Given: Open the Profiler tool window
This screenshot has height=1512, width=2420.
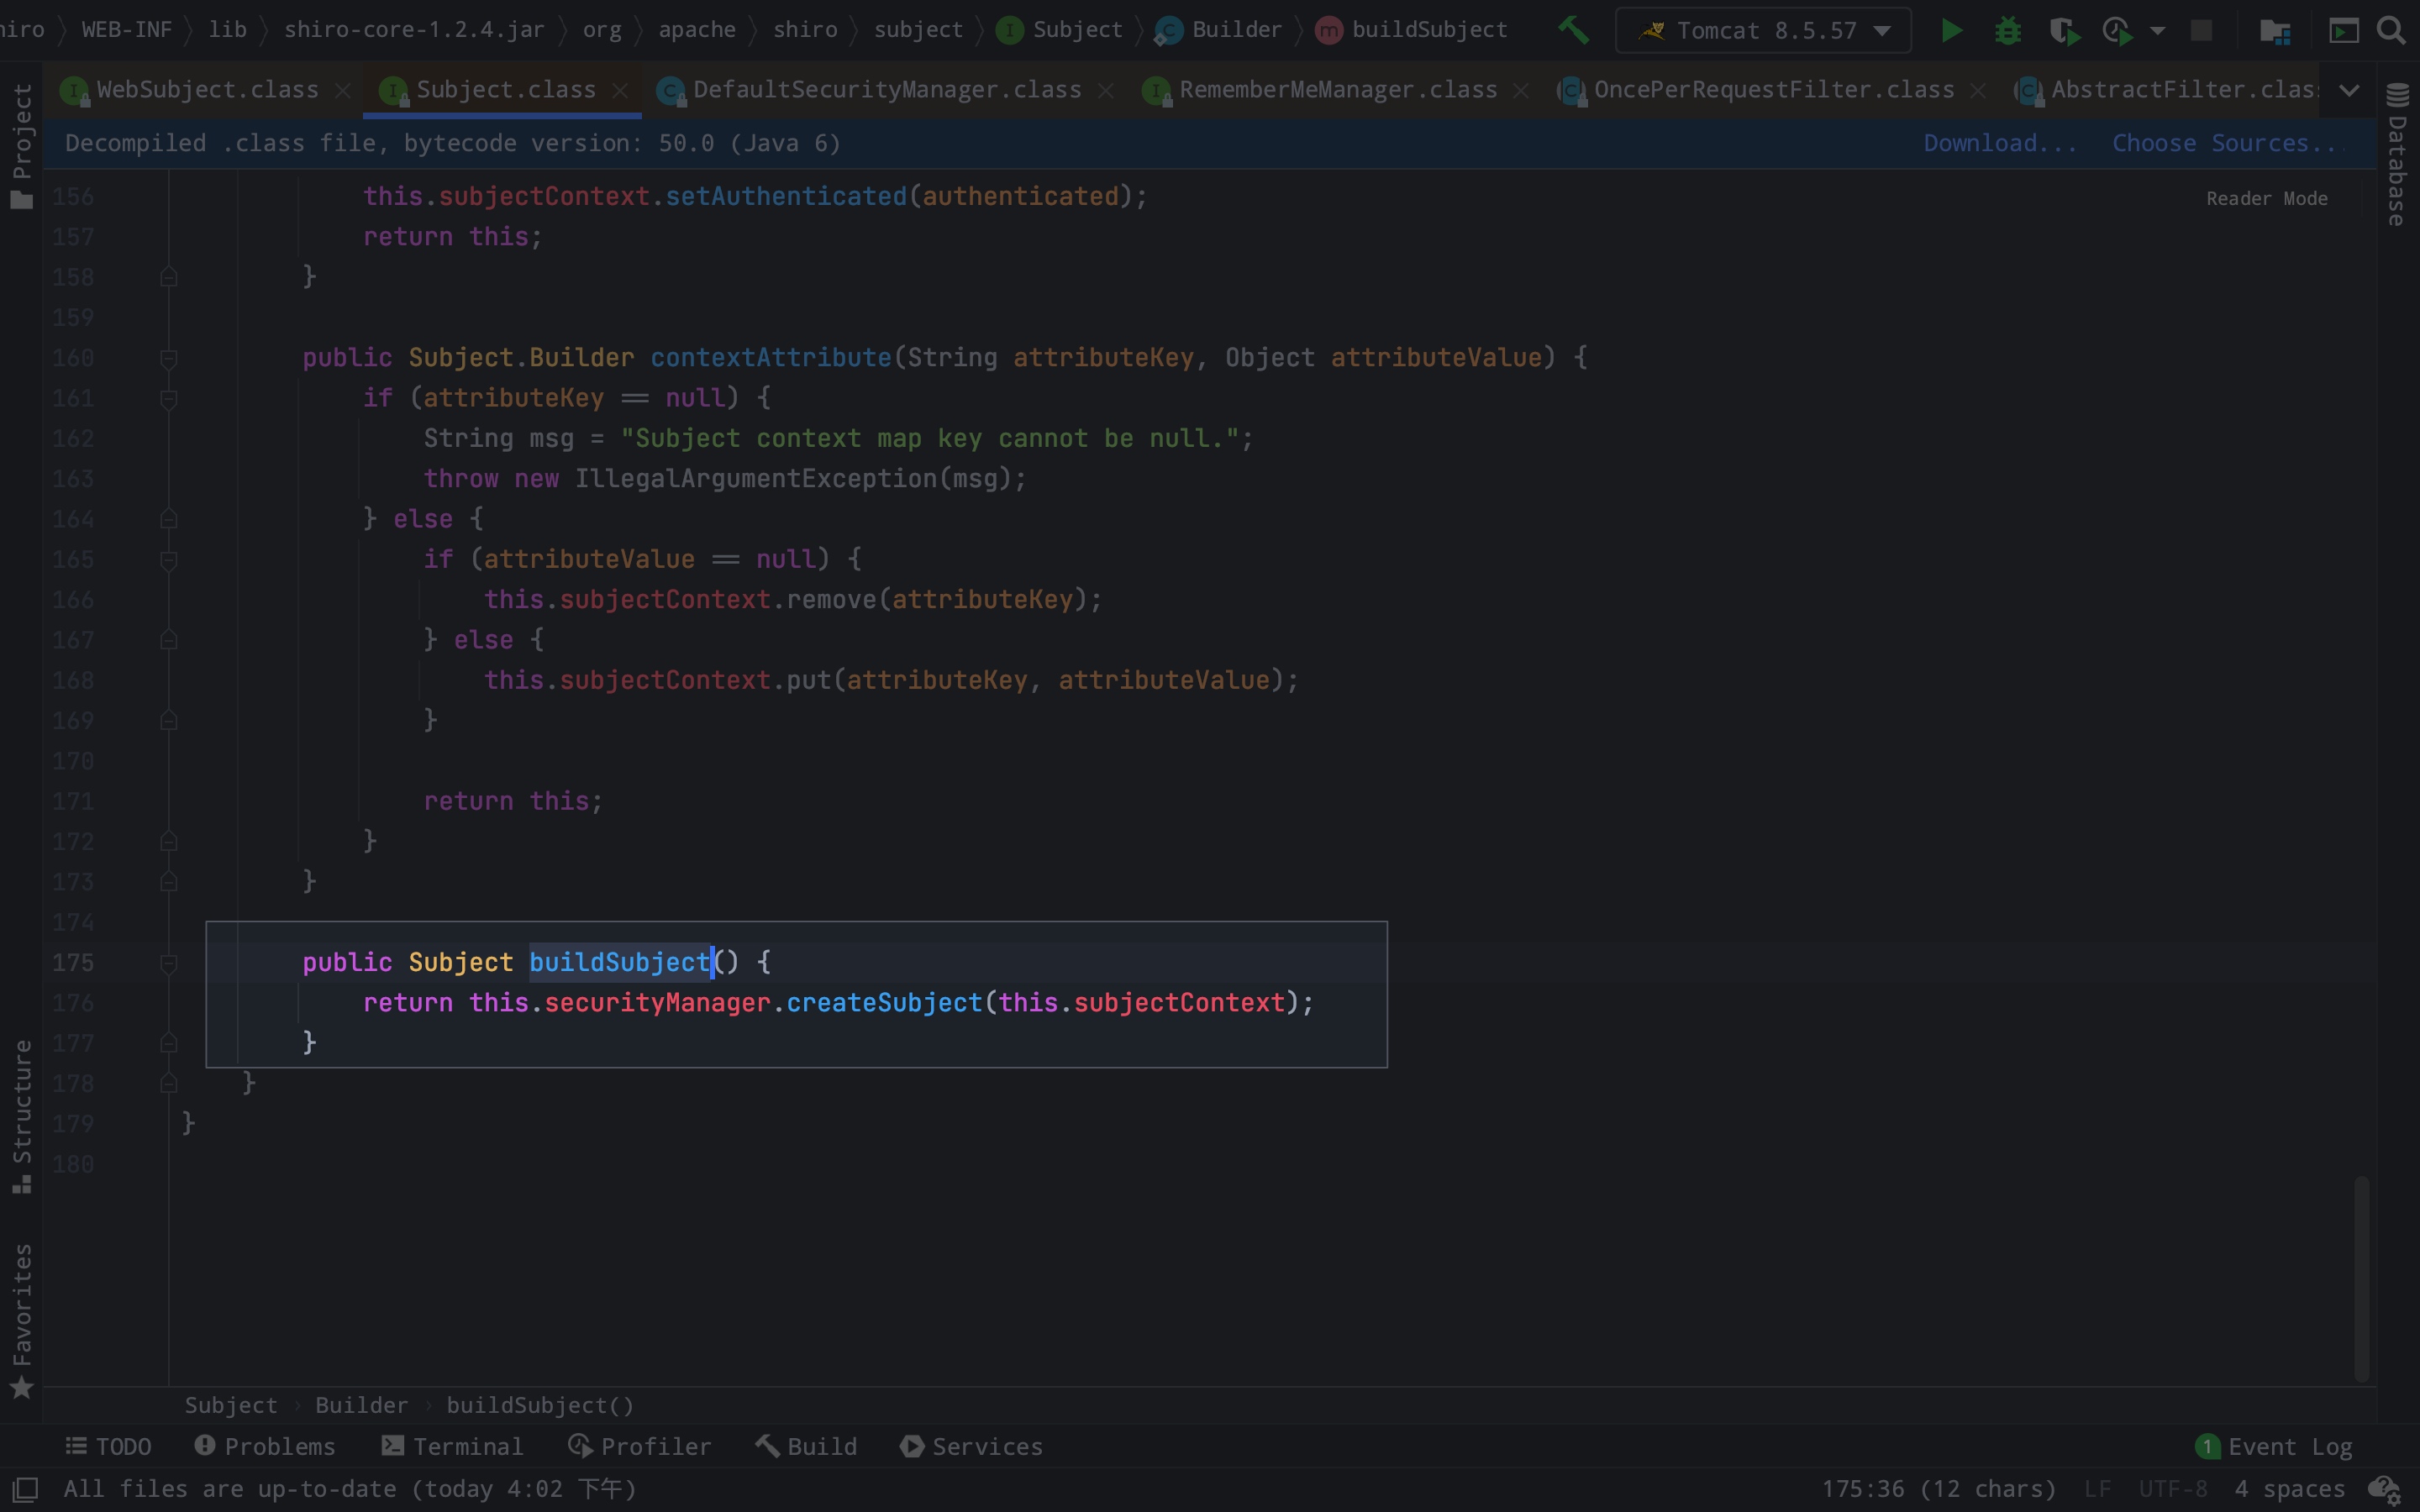Looking at the screenshot, I should point(640,1446).
